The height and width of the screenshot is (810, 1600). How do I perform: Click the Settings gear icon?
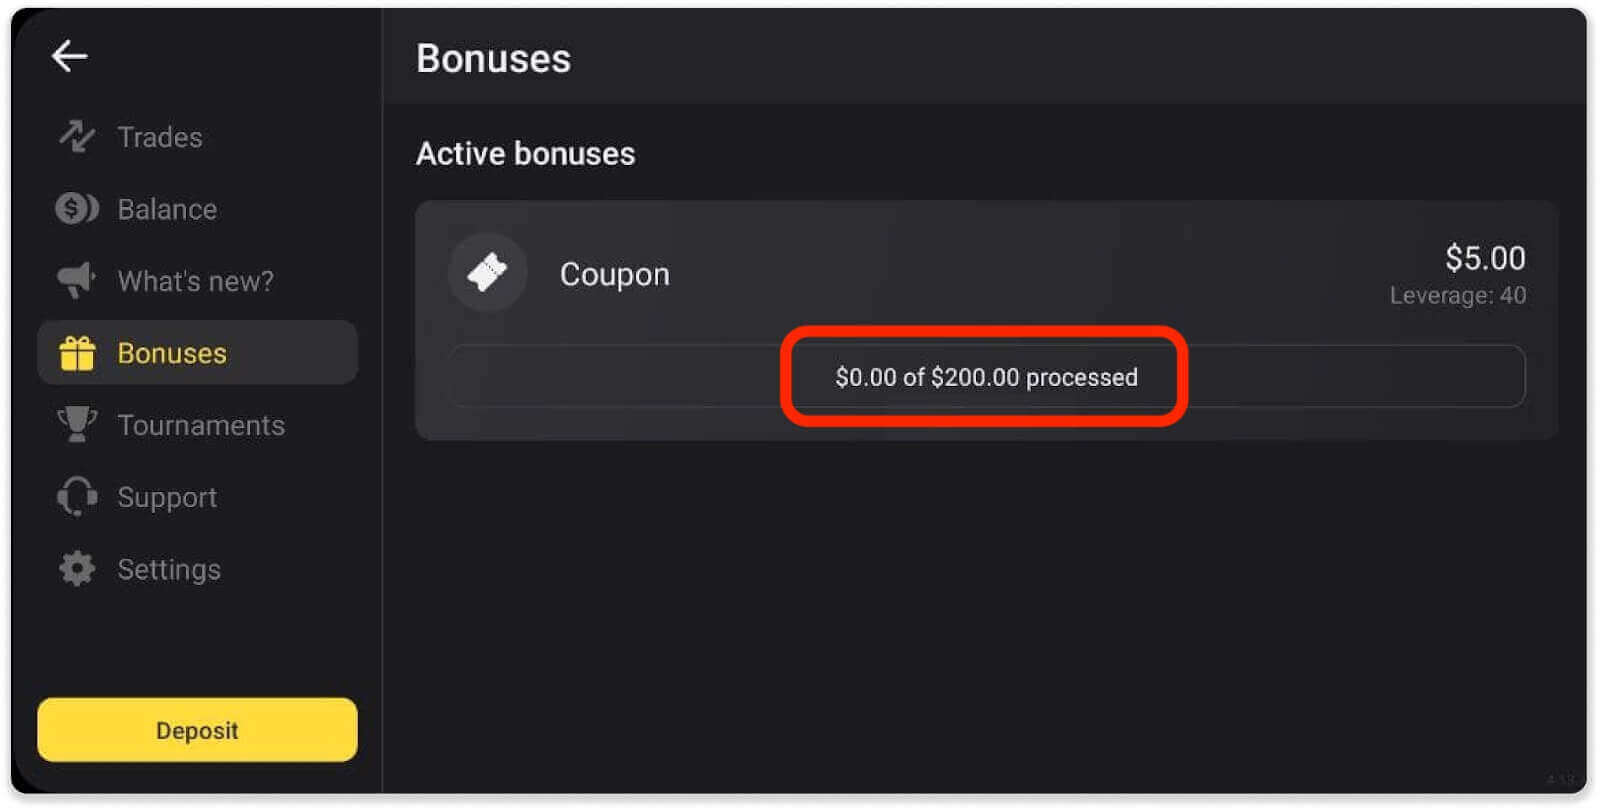(x=76, y=568)
